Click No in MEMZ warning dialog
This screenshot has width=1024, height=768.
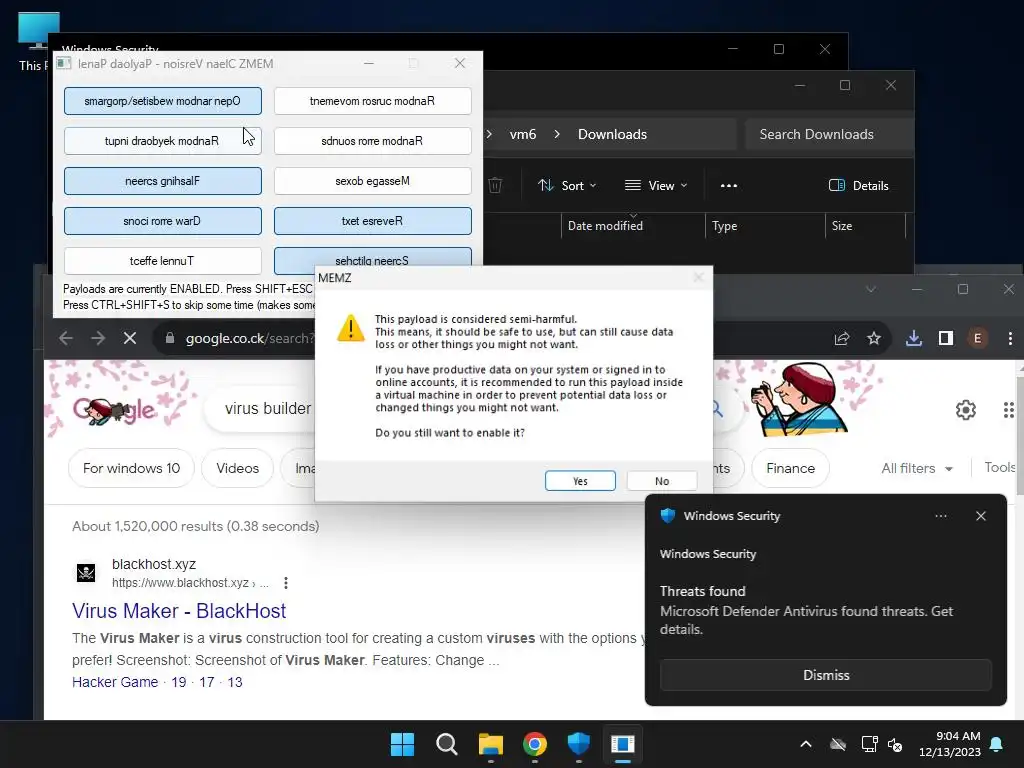(x=662, y=481)
